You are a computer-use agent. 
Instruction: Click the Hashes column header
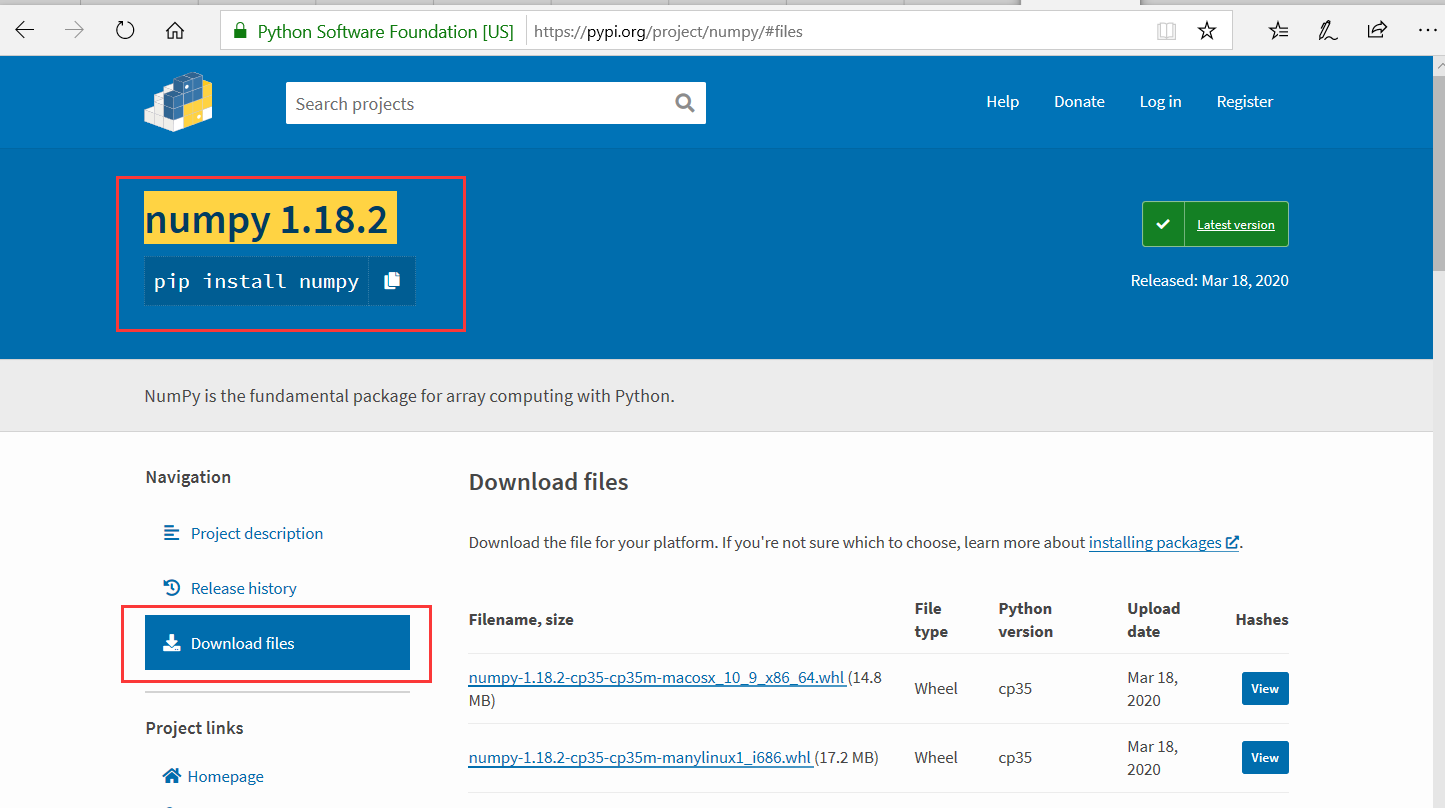[x=1262, y=620]
